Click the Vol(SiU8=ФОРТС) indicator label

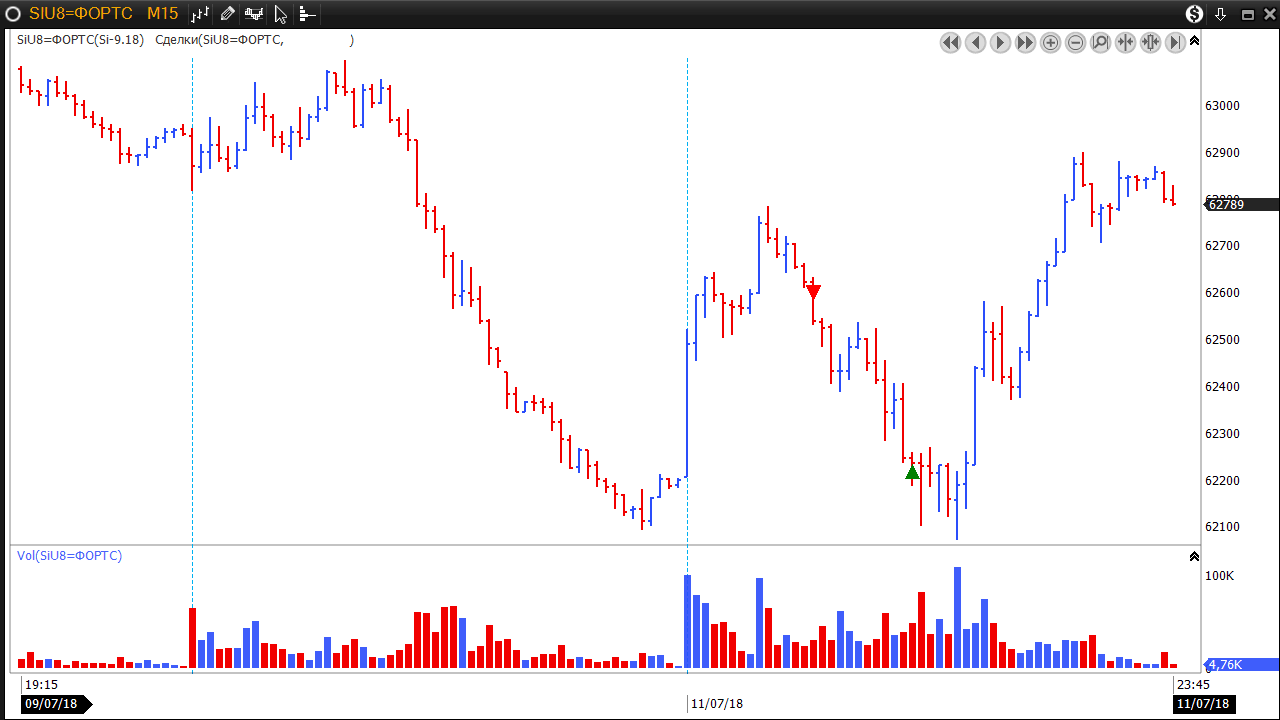tap(69, 555)
